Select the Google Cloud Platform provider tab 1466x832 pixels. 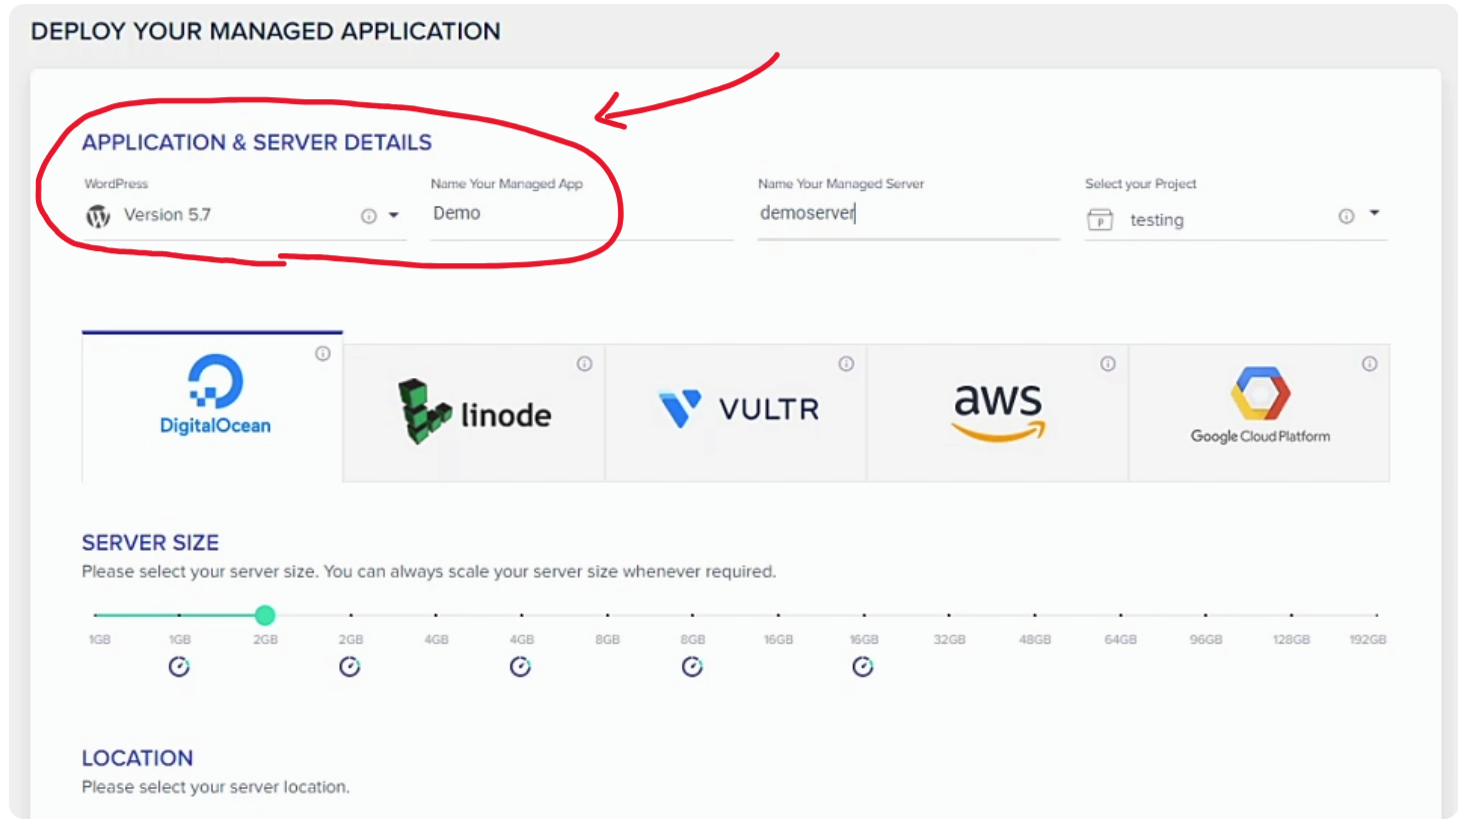(1259, 412)
